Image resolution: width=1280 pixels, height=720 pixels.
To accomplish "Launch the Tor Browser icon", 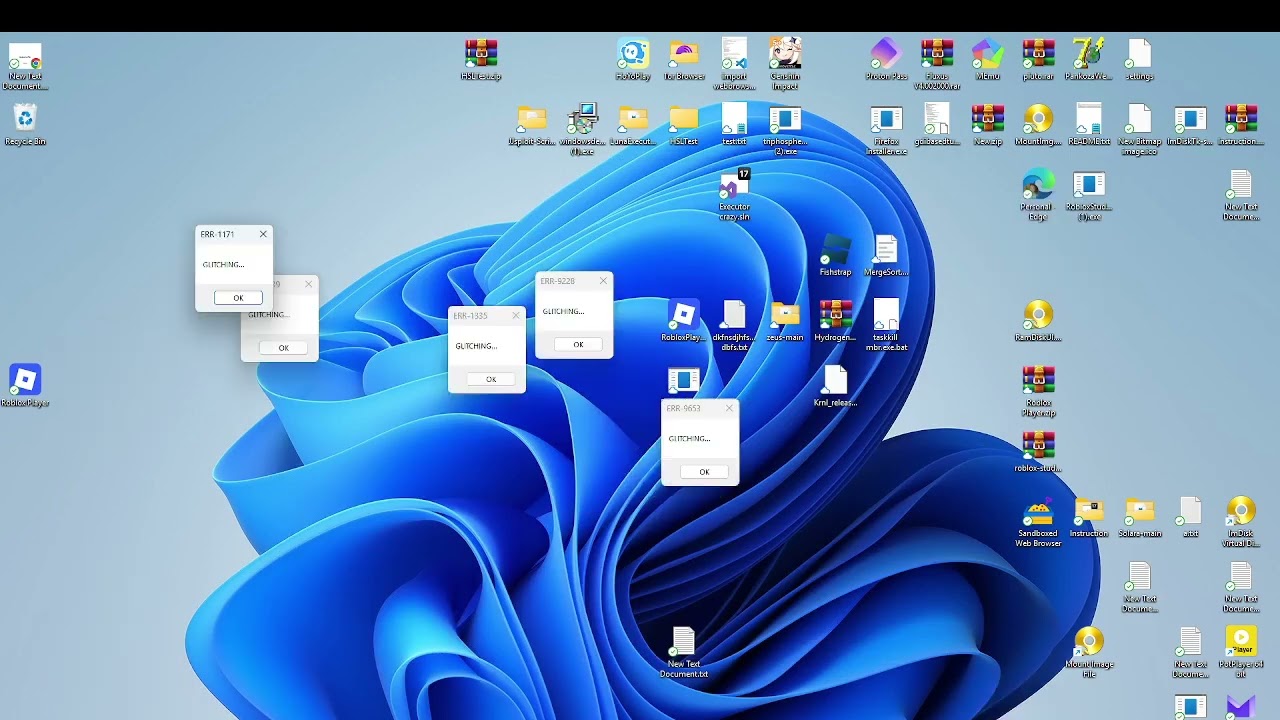I will point(684,60).
